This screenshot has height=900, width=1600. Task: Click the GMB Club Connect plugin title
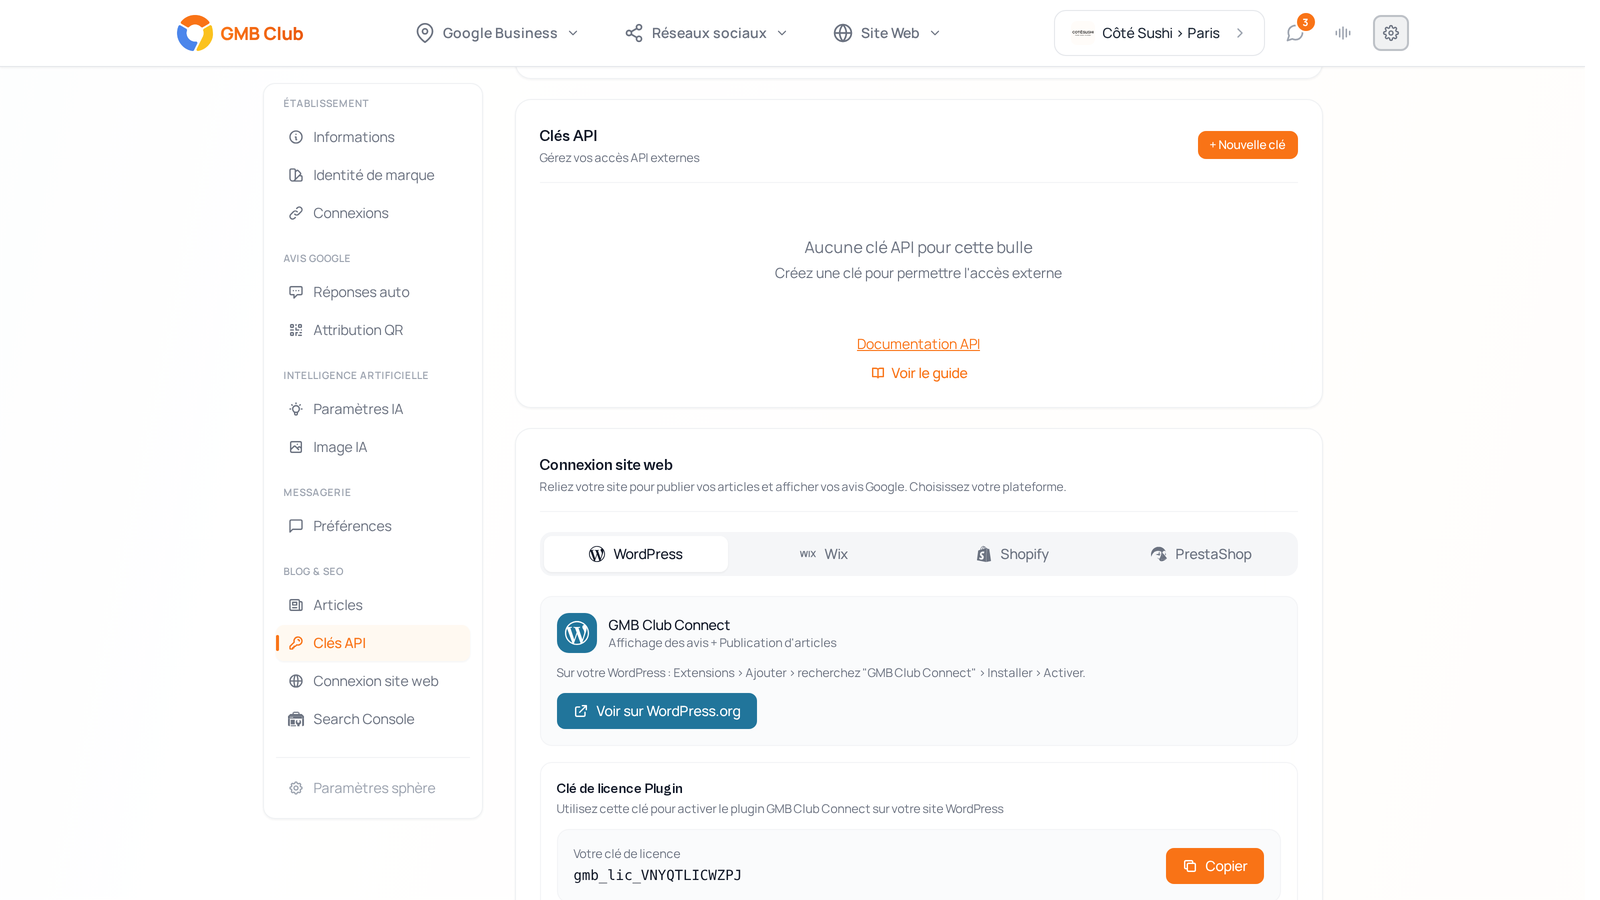point(669,625)
